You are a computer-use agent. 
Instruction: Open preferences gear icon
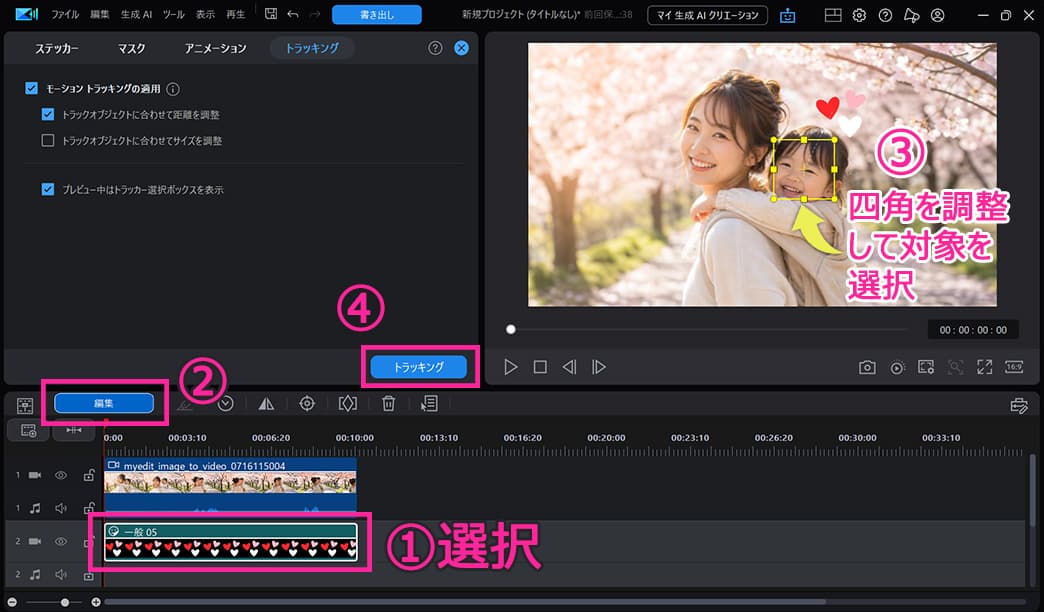tap(860, 15)
